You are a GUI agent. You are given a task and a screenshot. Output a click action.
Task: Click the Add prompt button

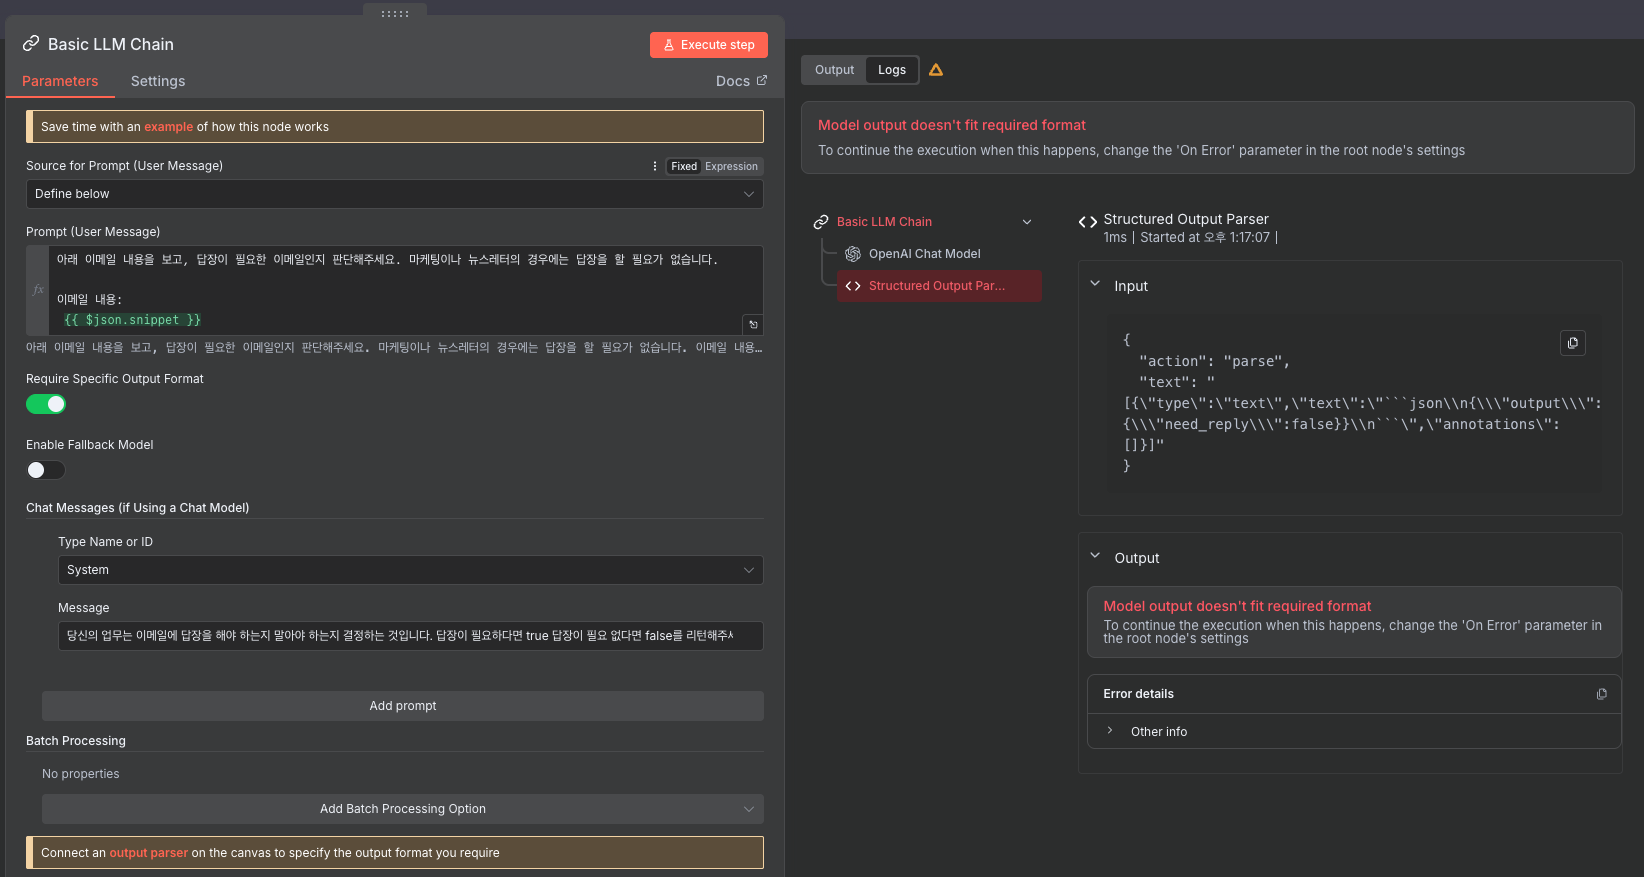pyautogui.click(x=402, y=706)
